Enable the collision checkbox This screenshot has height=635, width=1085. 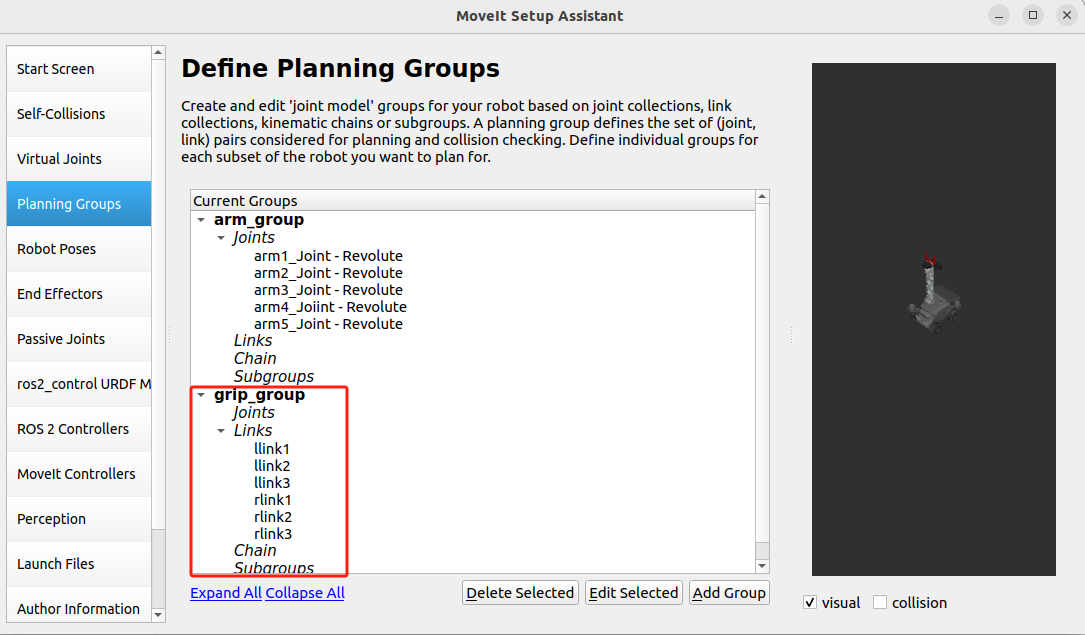[879, 602]
